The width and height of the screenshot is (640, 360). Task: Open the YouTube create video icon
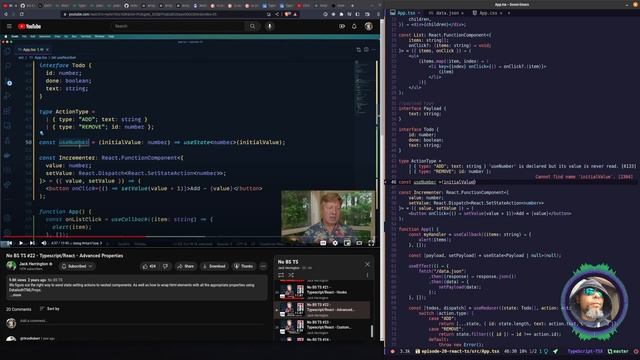(342, 27)
